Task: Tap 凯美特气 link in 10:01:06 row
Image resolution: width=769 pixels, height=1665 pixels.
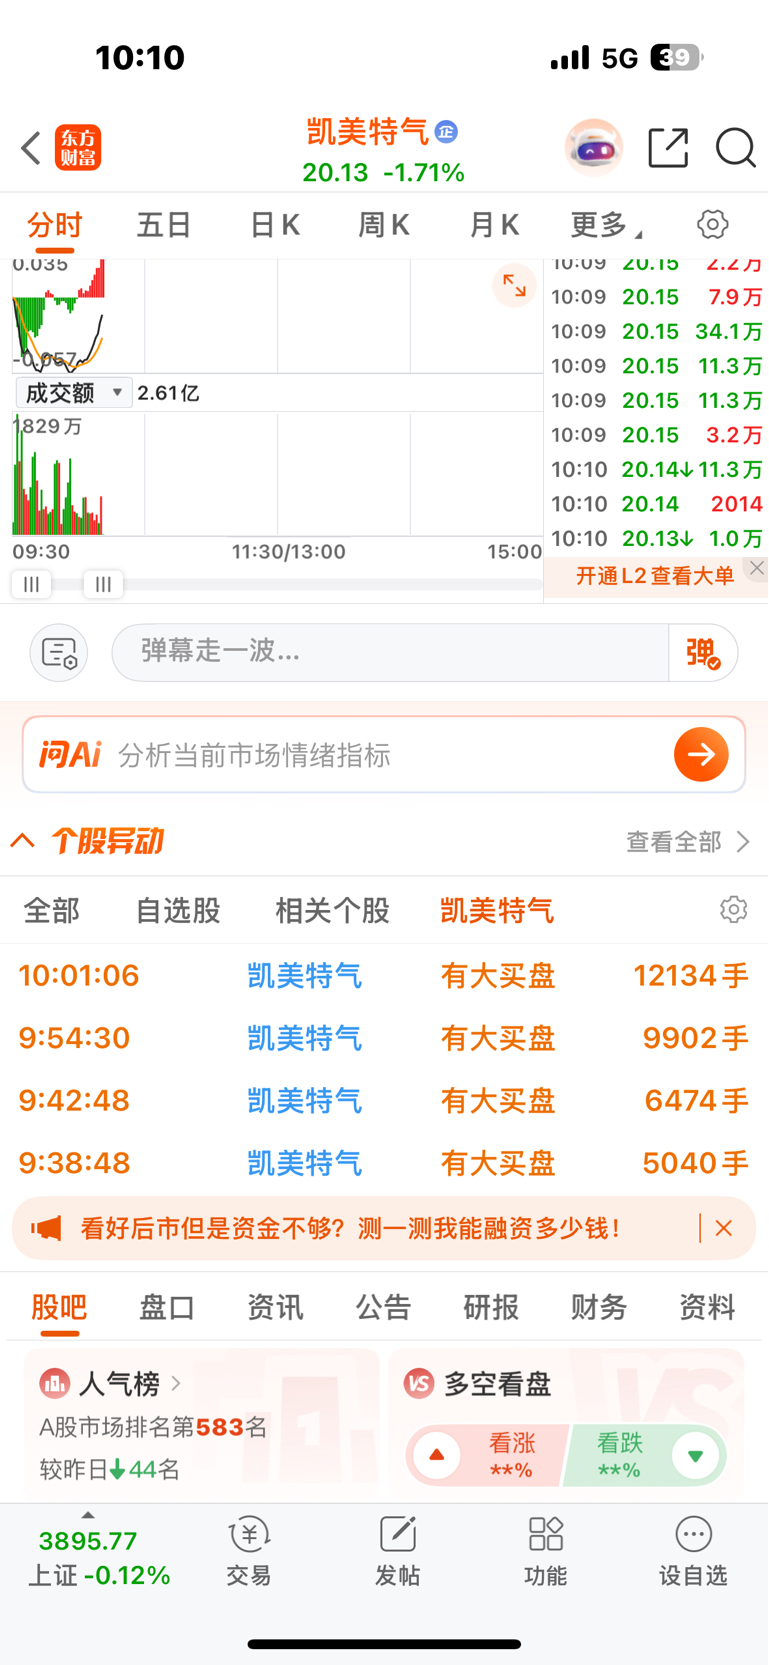Action: (304, 976)
